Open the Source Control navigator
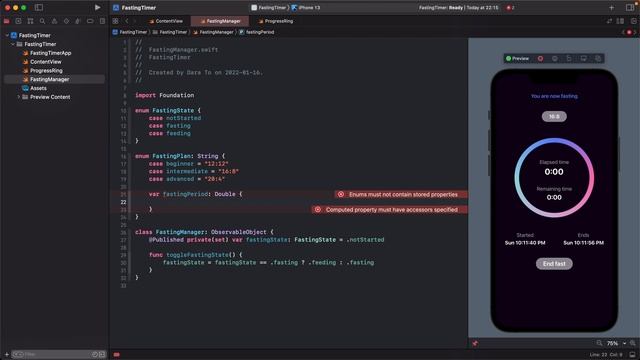Viewport: 640px width, 360px height. click(x=18, y=21)
